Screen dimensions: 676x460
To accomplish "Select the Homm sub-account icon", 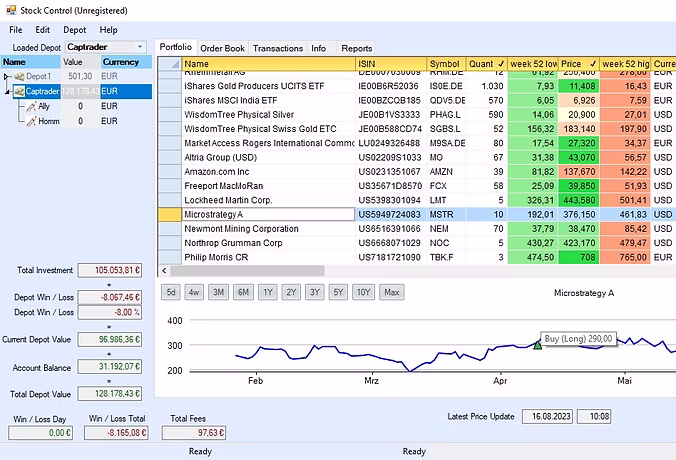I will [x=29, y=121].
